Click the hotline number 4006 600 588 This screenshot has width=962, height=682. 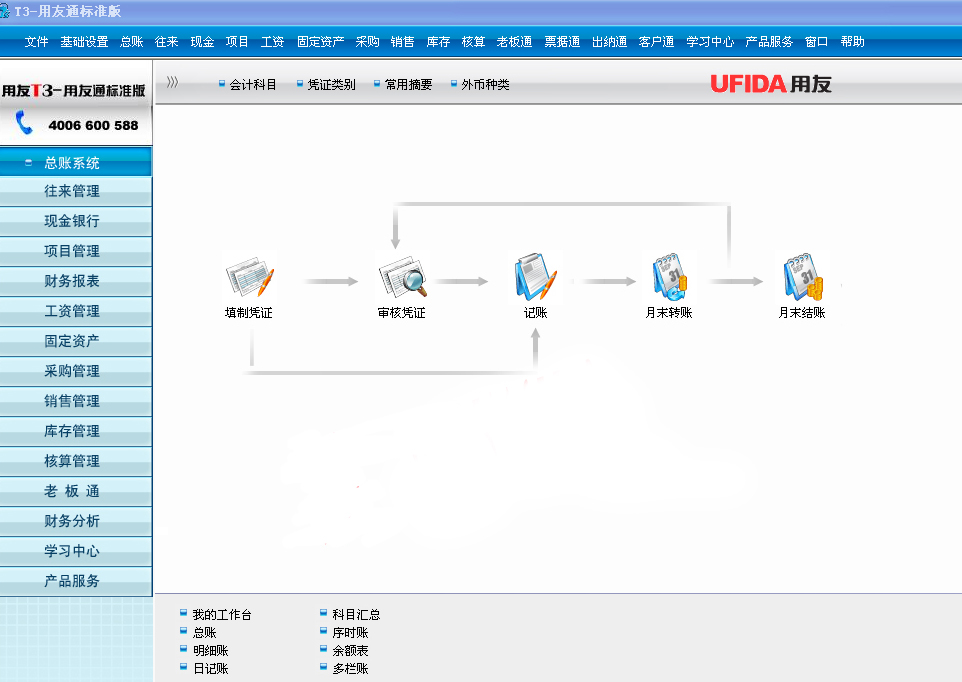click(93, 125)
